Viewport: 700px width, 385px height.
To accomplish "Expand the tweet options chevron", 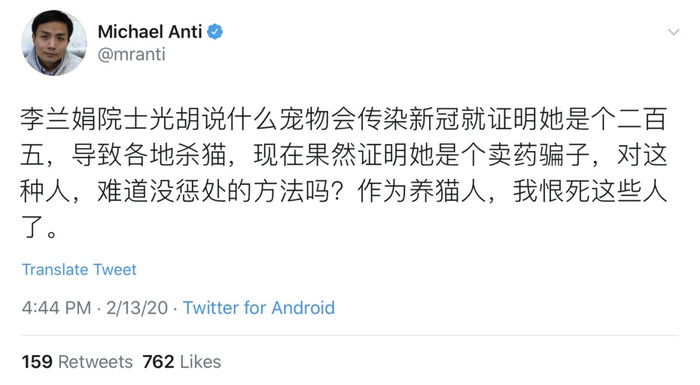I will point(673,32).
